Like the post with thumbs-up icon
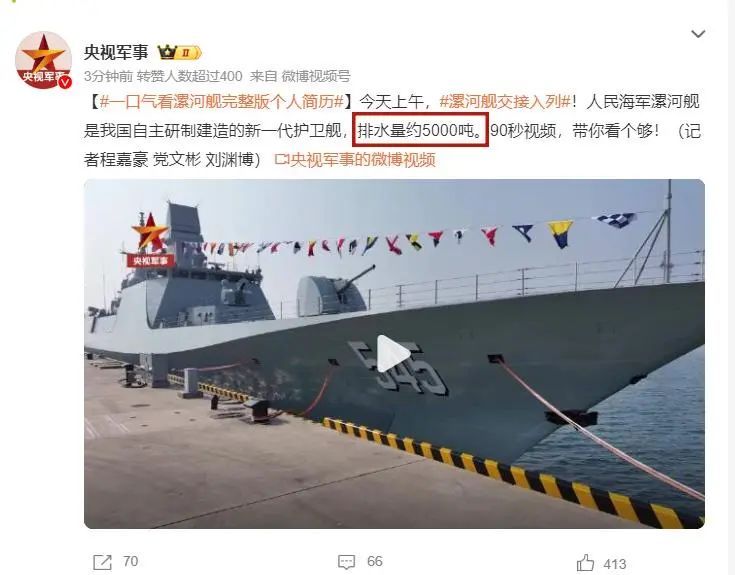The height and width of the screenshot is (575, 735). (585, 562)
